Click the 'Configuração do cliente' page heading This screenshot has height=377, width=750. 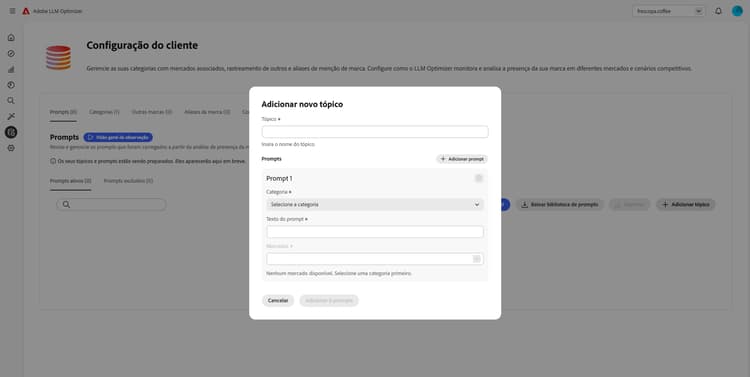tap(142, 45)
